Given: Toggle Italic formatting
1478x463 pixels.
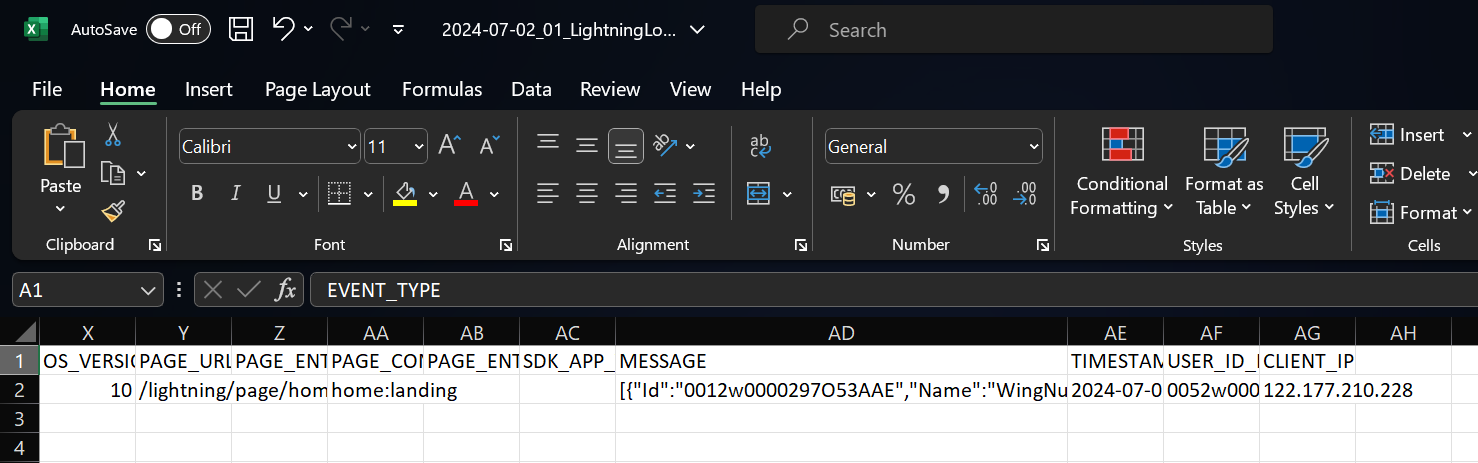Looking at the screenshot, I should [x=236, y=194].
